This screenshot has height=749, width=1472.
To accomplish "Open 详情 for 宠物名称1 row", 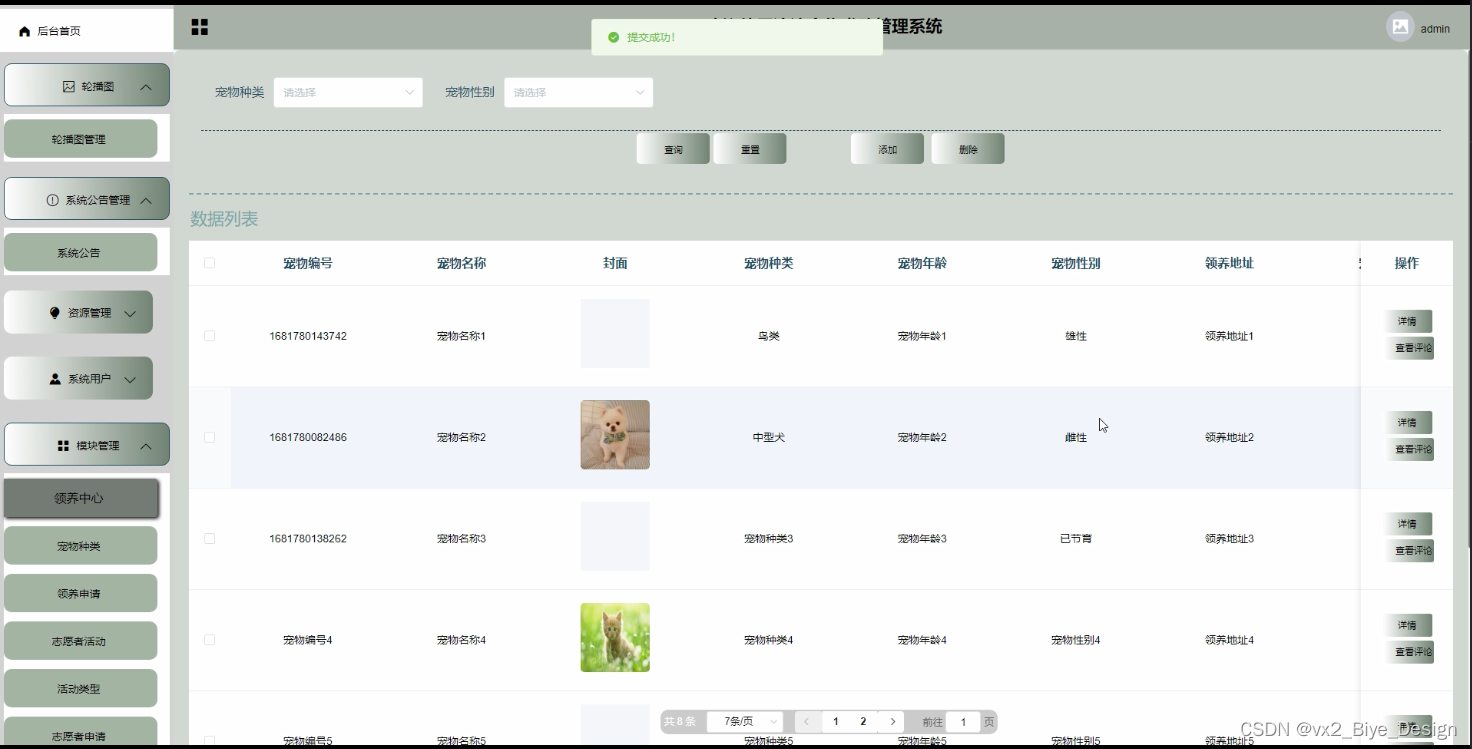I will [x=1408, y=321].
